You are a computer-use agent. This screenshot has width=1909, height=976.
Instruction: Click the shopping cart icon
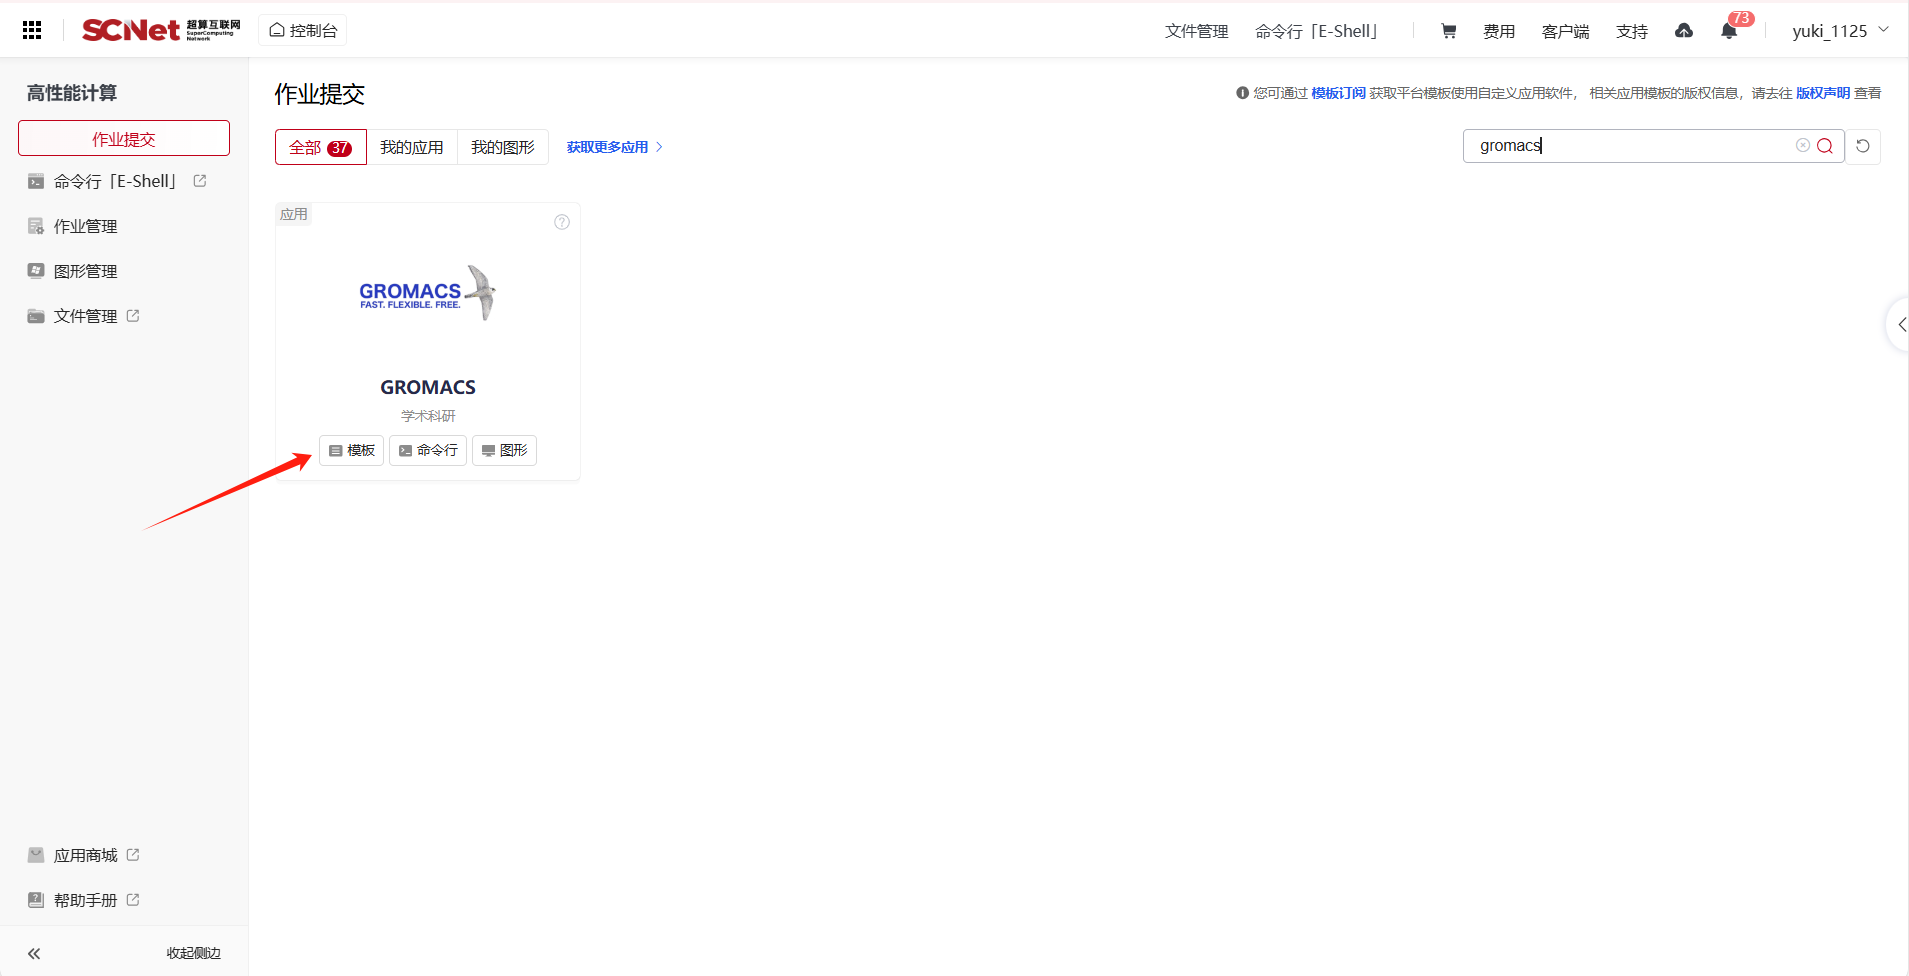(1448, 31)
